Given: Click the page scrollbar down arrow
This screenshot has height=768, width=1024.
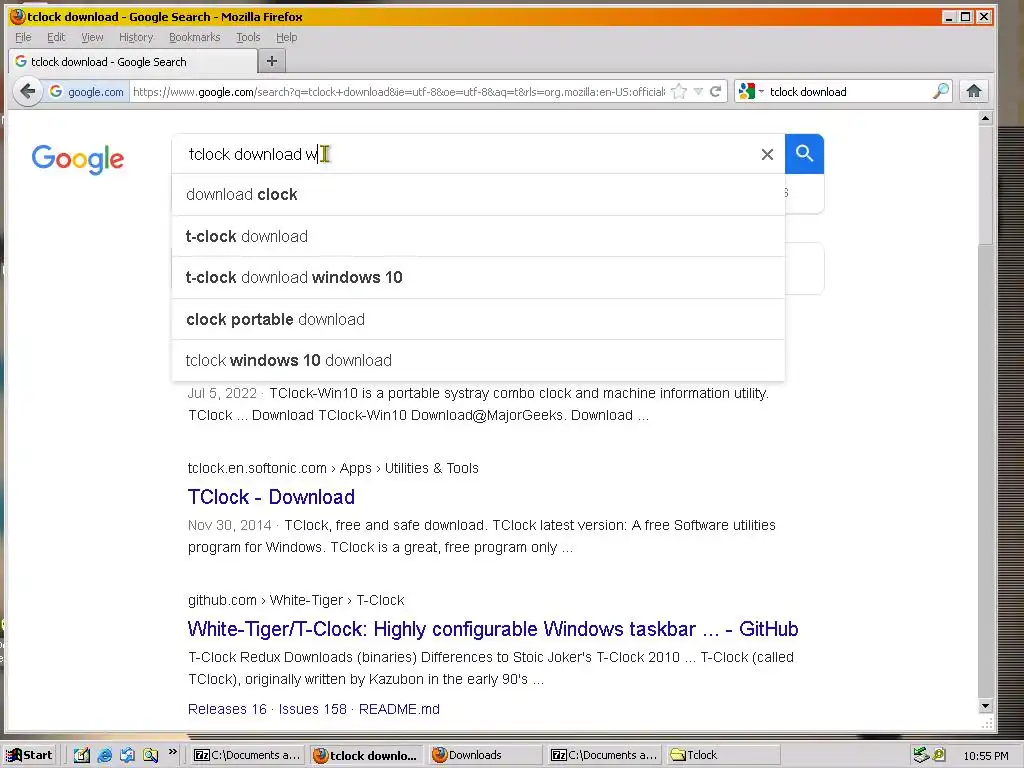Looking at the screenshot, I should (x=985, y=706).
